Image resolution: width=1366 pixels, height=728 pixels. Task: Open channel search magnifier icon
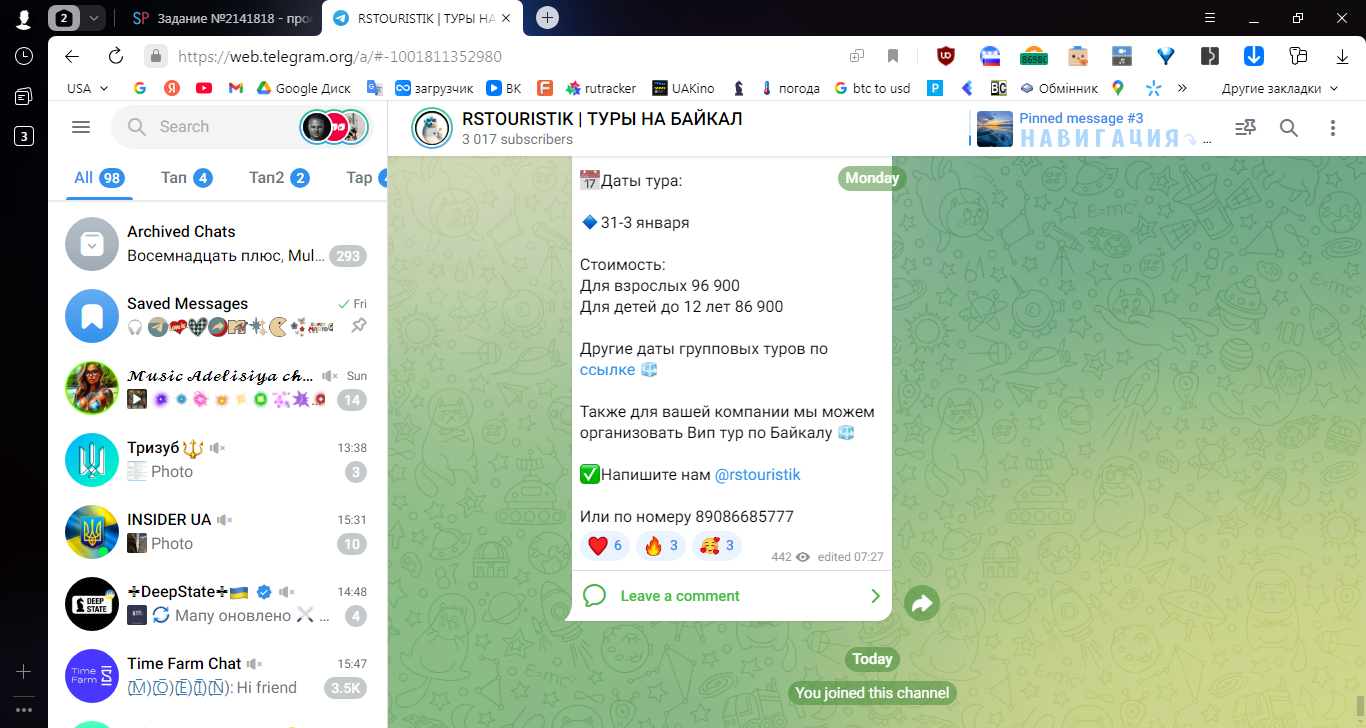[1289, 127]
